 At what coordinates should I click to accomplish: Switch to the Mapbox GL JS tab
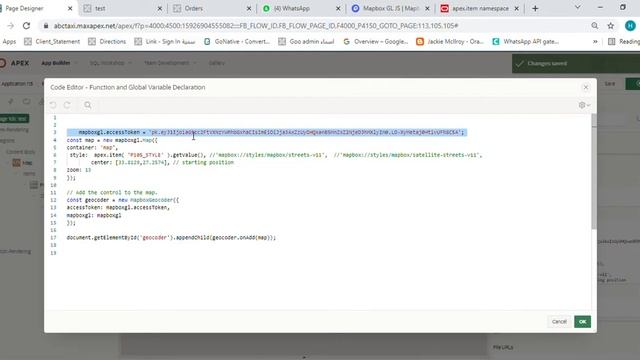click(x=391, y=8)
